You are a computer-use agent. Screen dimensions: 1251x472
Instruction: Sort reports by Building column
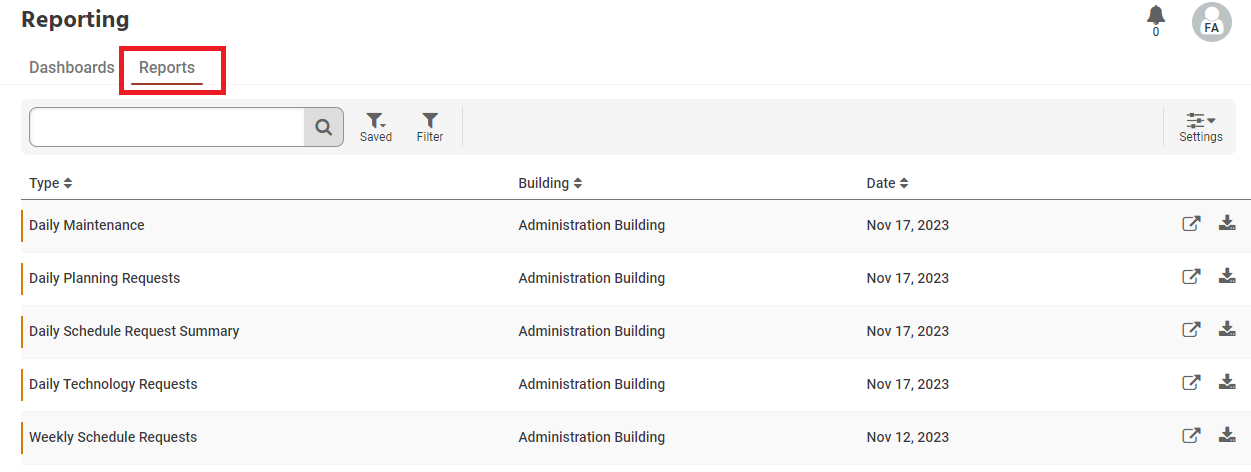pos(550,183)
